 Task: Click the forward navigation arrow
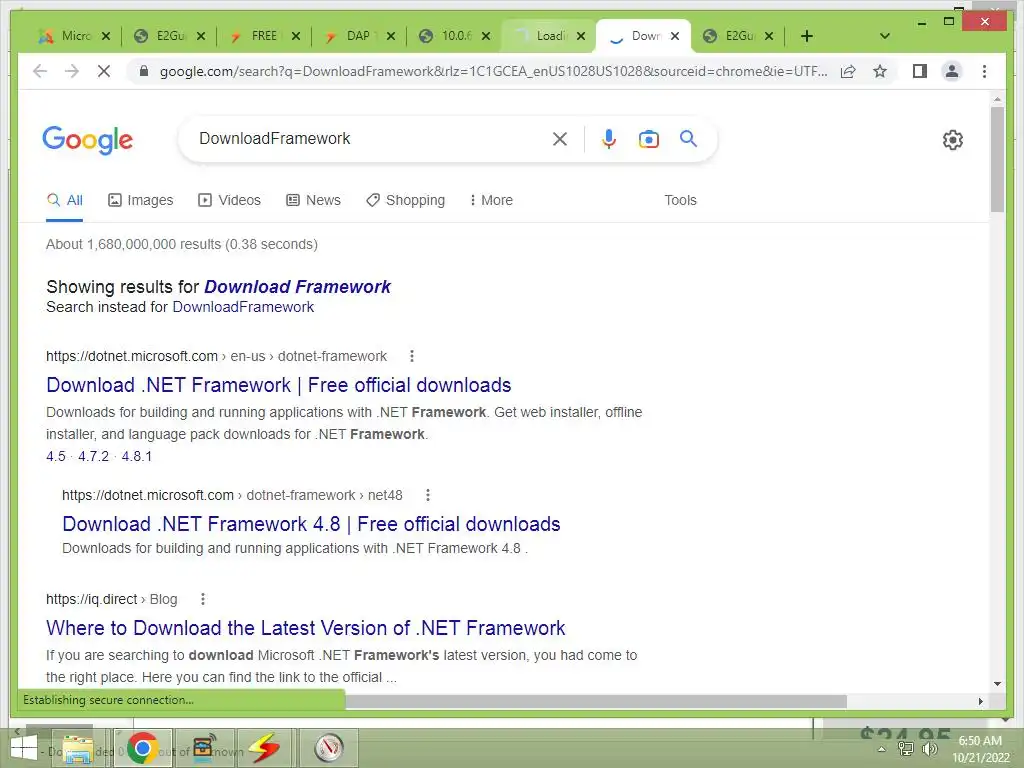click(x=72, y=71)
